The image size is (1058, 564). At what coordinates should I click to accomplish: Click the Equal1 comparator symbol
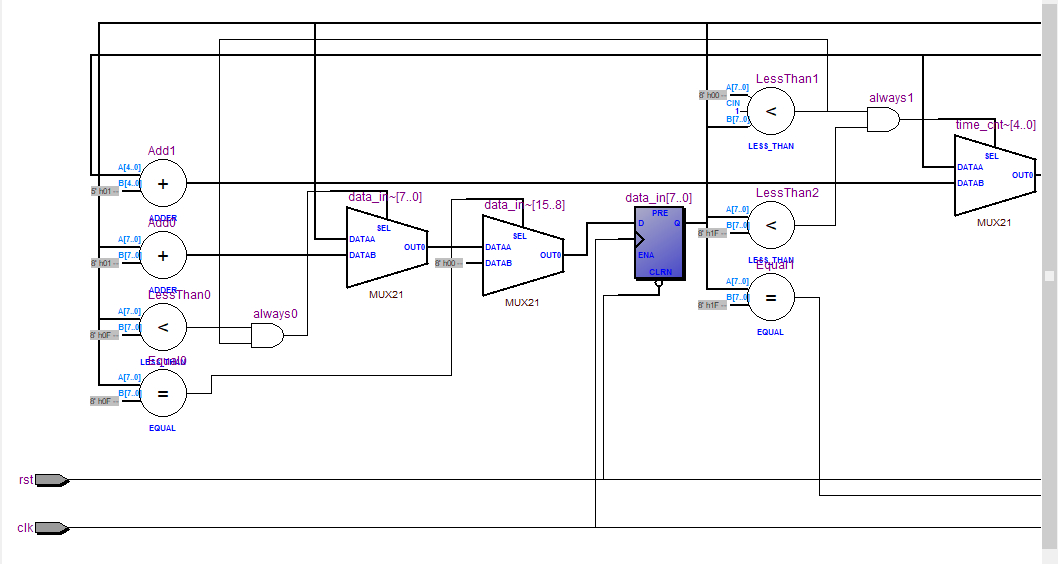click(x=771, y=297)
